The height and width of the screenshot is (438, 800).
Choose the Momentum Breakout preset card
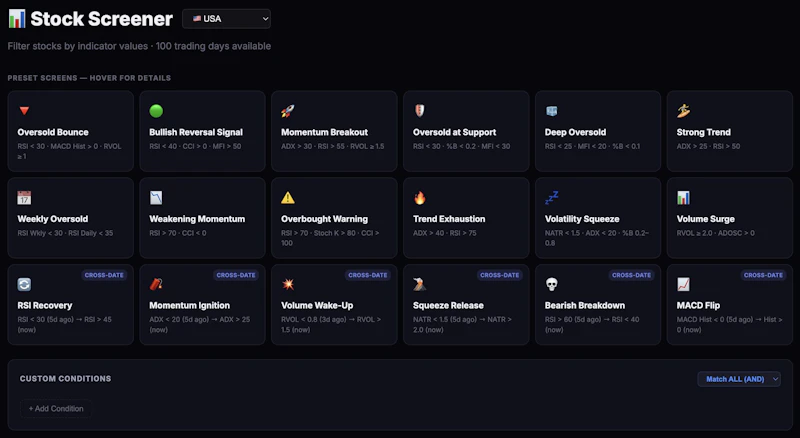click(334, 131)
